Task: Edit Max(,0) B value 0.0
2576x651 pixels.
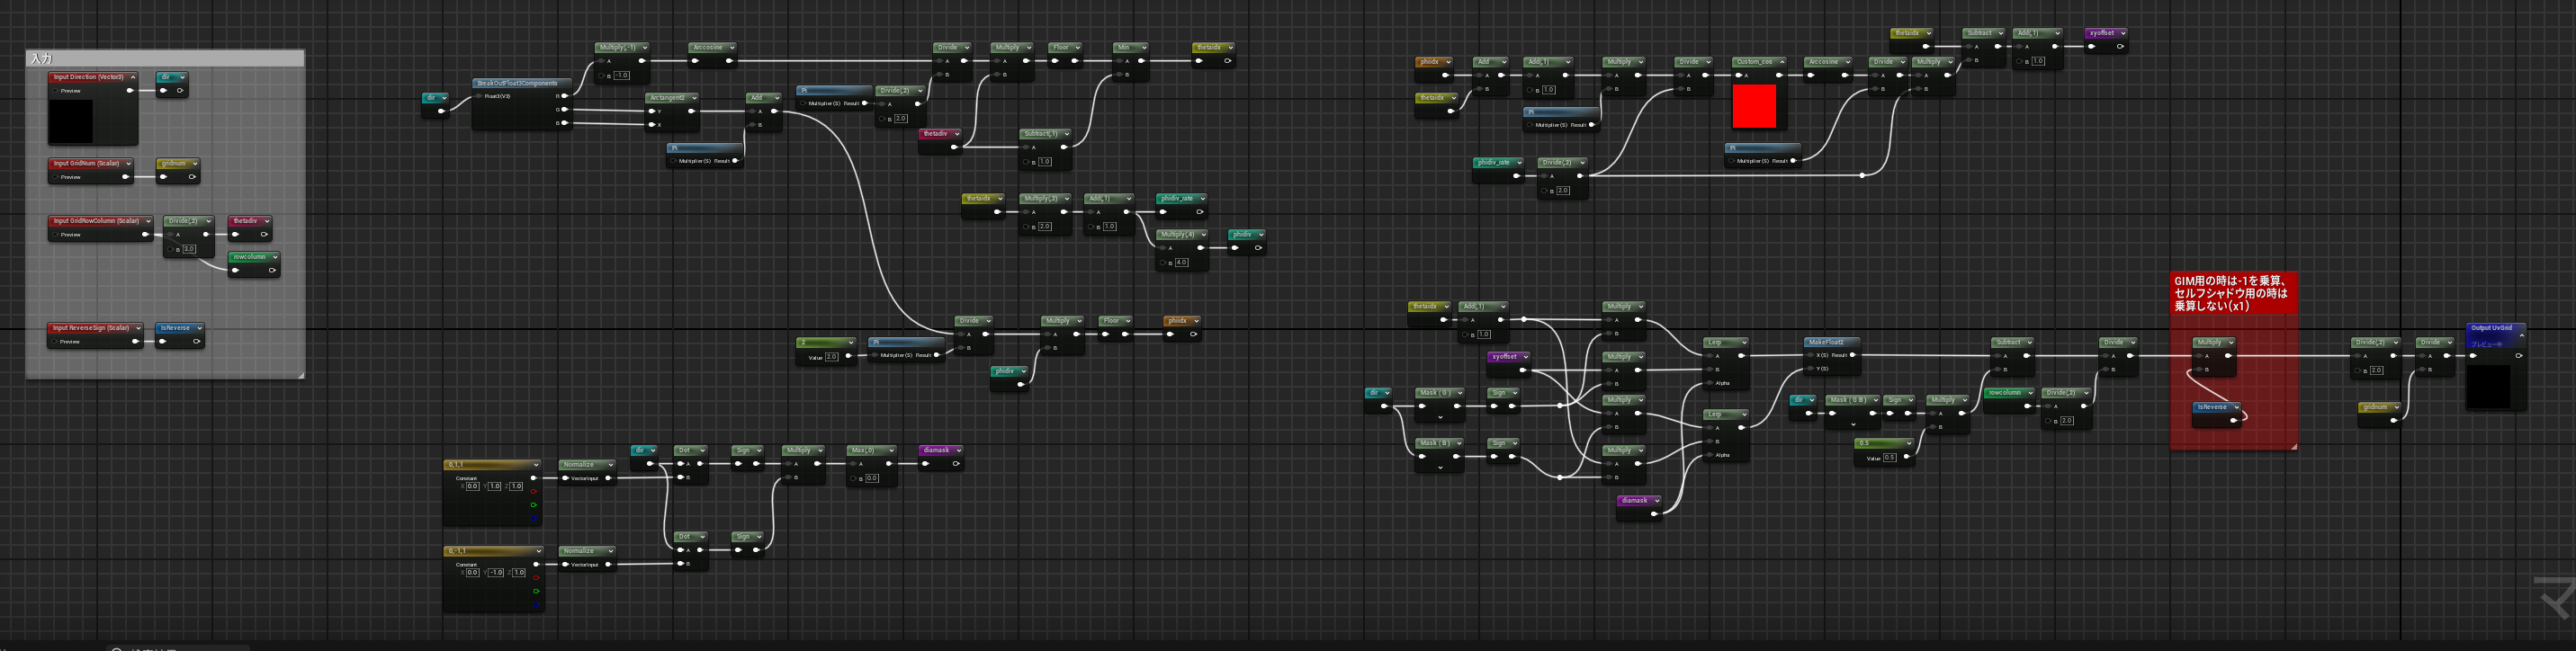Action: pos(872,479)
